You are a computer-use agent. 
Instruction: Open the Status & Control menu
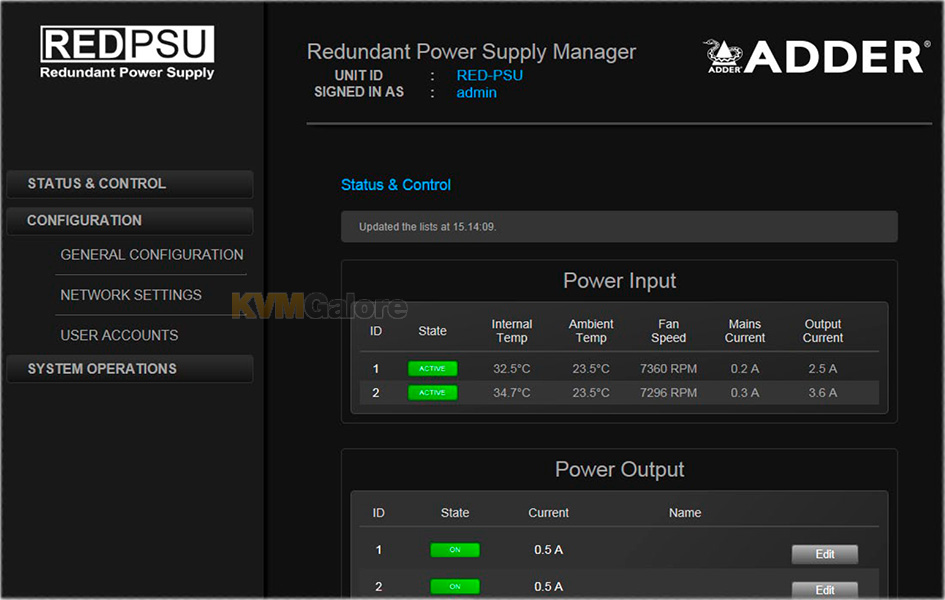pos(130,184)
